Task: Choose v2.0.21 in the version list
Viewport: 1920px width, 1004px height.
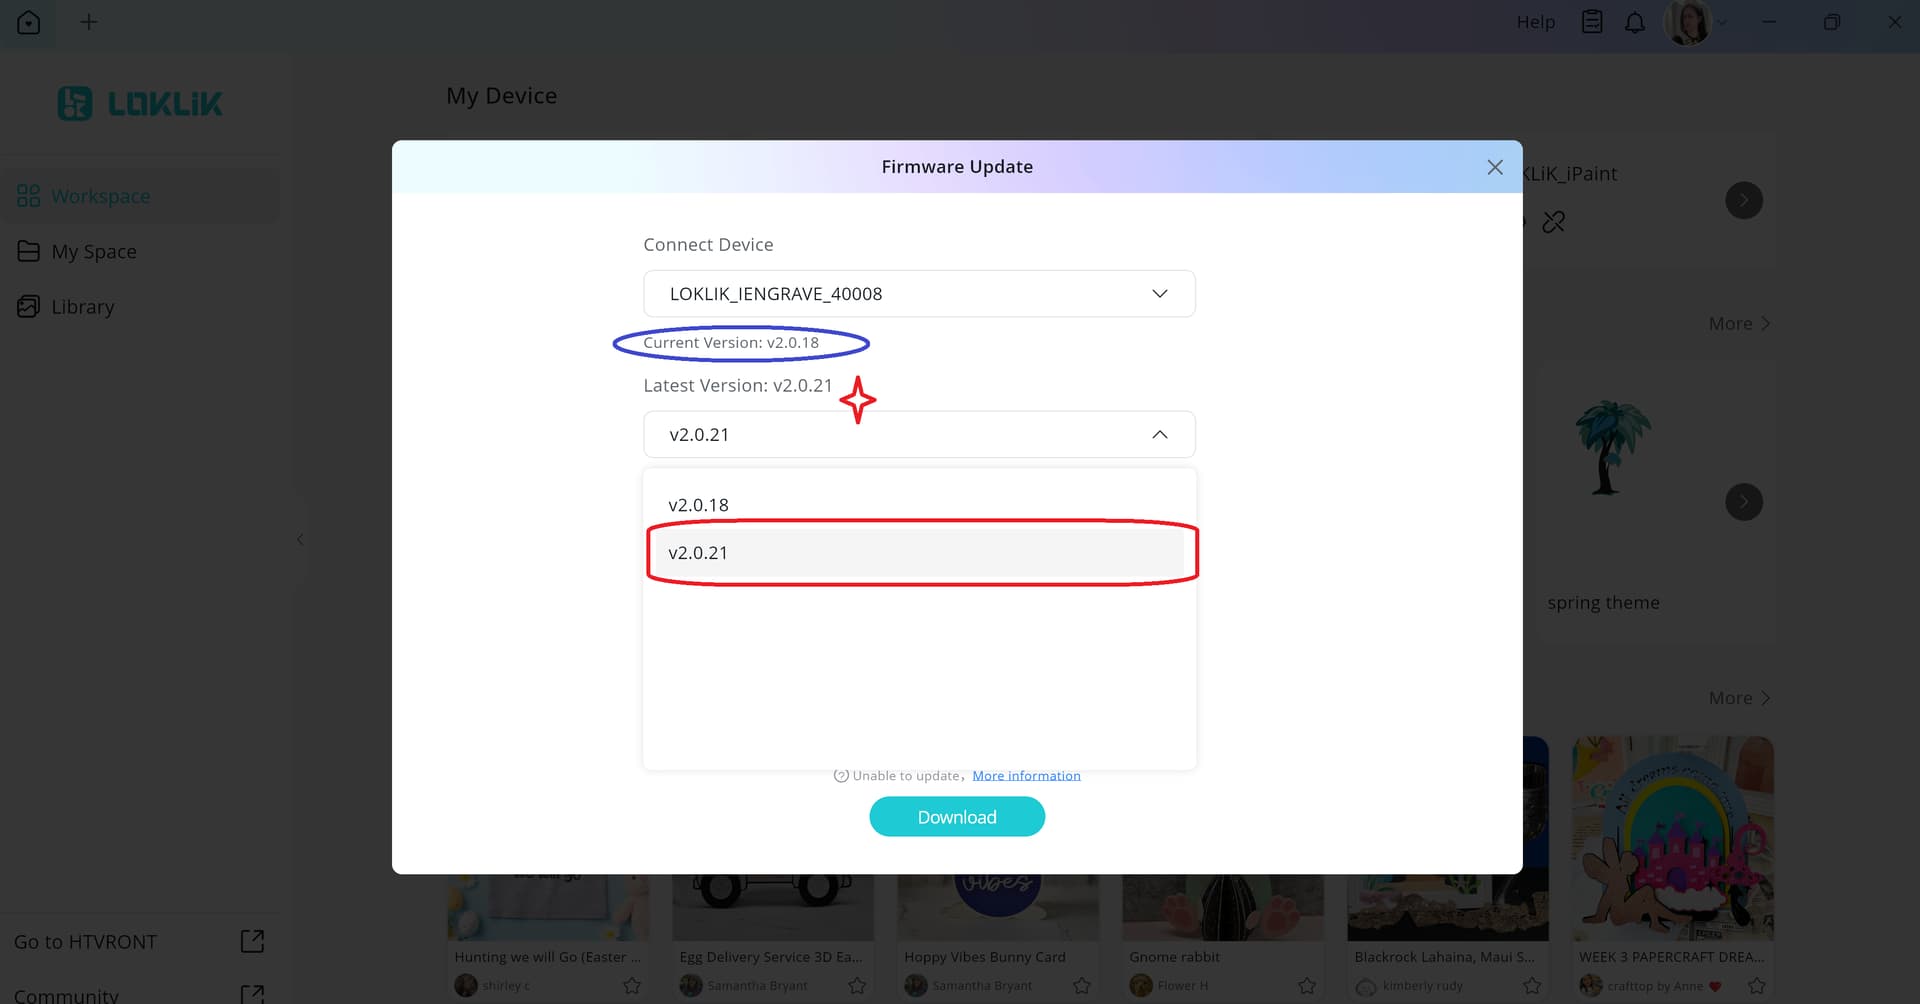Action: (x=699, y=553)
